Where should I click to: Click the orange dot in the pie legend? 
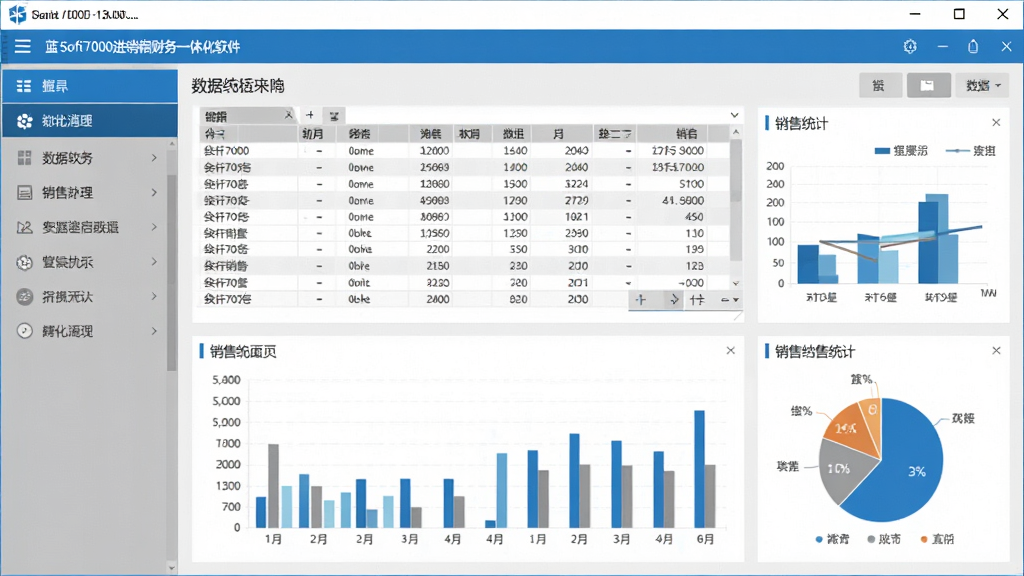924,539
